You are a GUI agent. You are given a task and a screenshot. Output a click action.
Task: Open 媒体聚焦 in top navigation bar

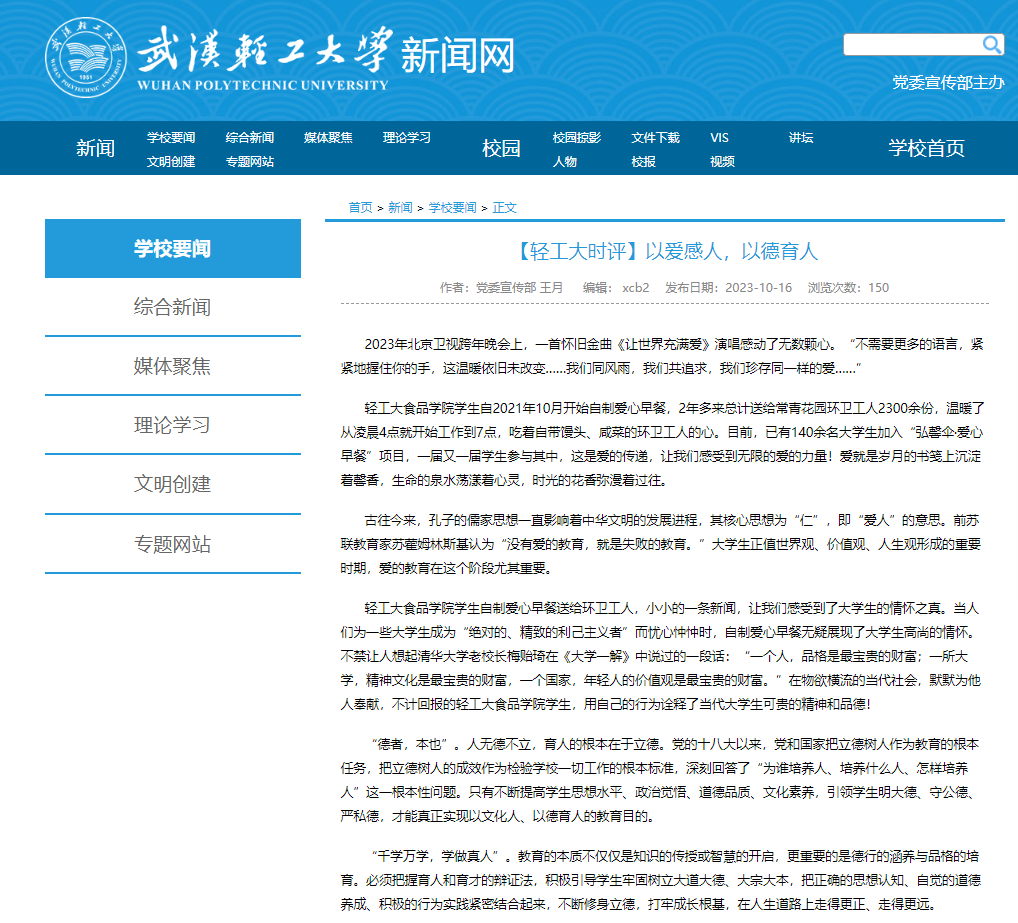click(x=329, y=138)
